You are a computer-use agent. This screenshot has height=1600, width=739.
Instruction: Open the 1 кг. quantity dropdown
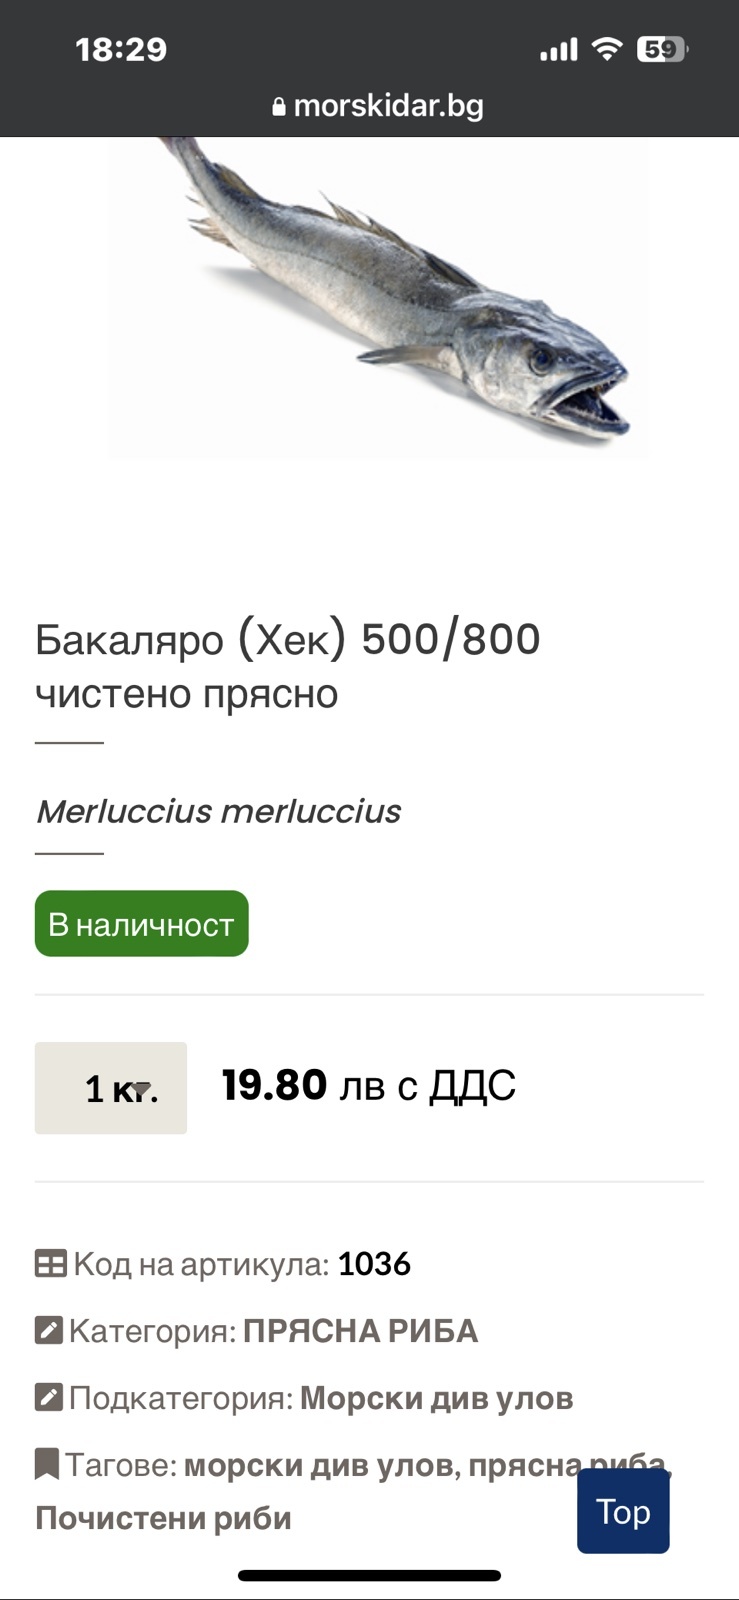point(111,1088)
